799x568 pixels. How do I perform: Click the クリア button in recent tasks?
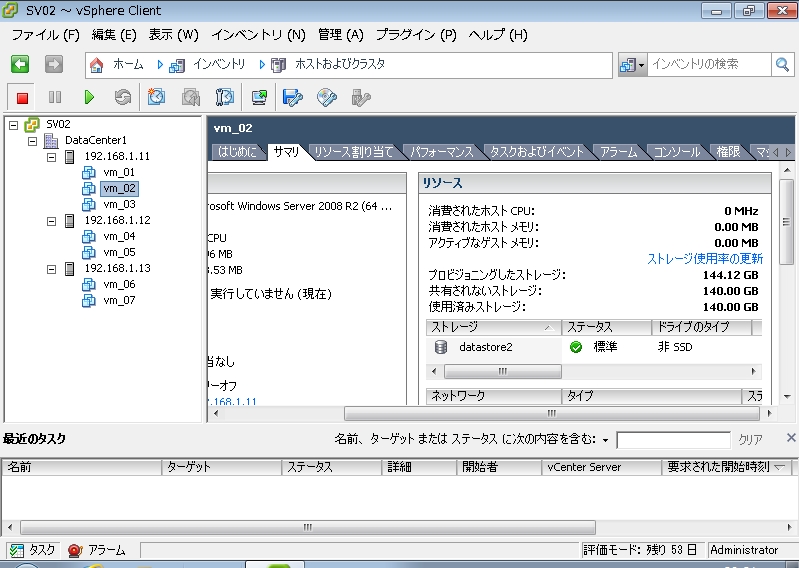click(751, 440)
